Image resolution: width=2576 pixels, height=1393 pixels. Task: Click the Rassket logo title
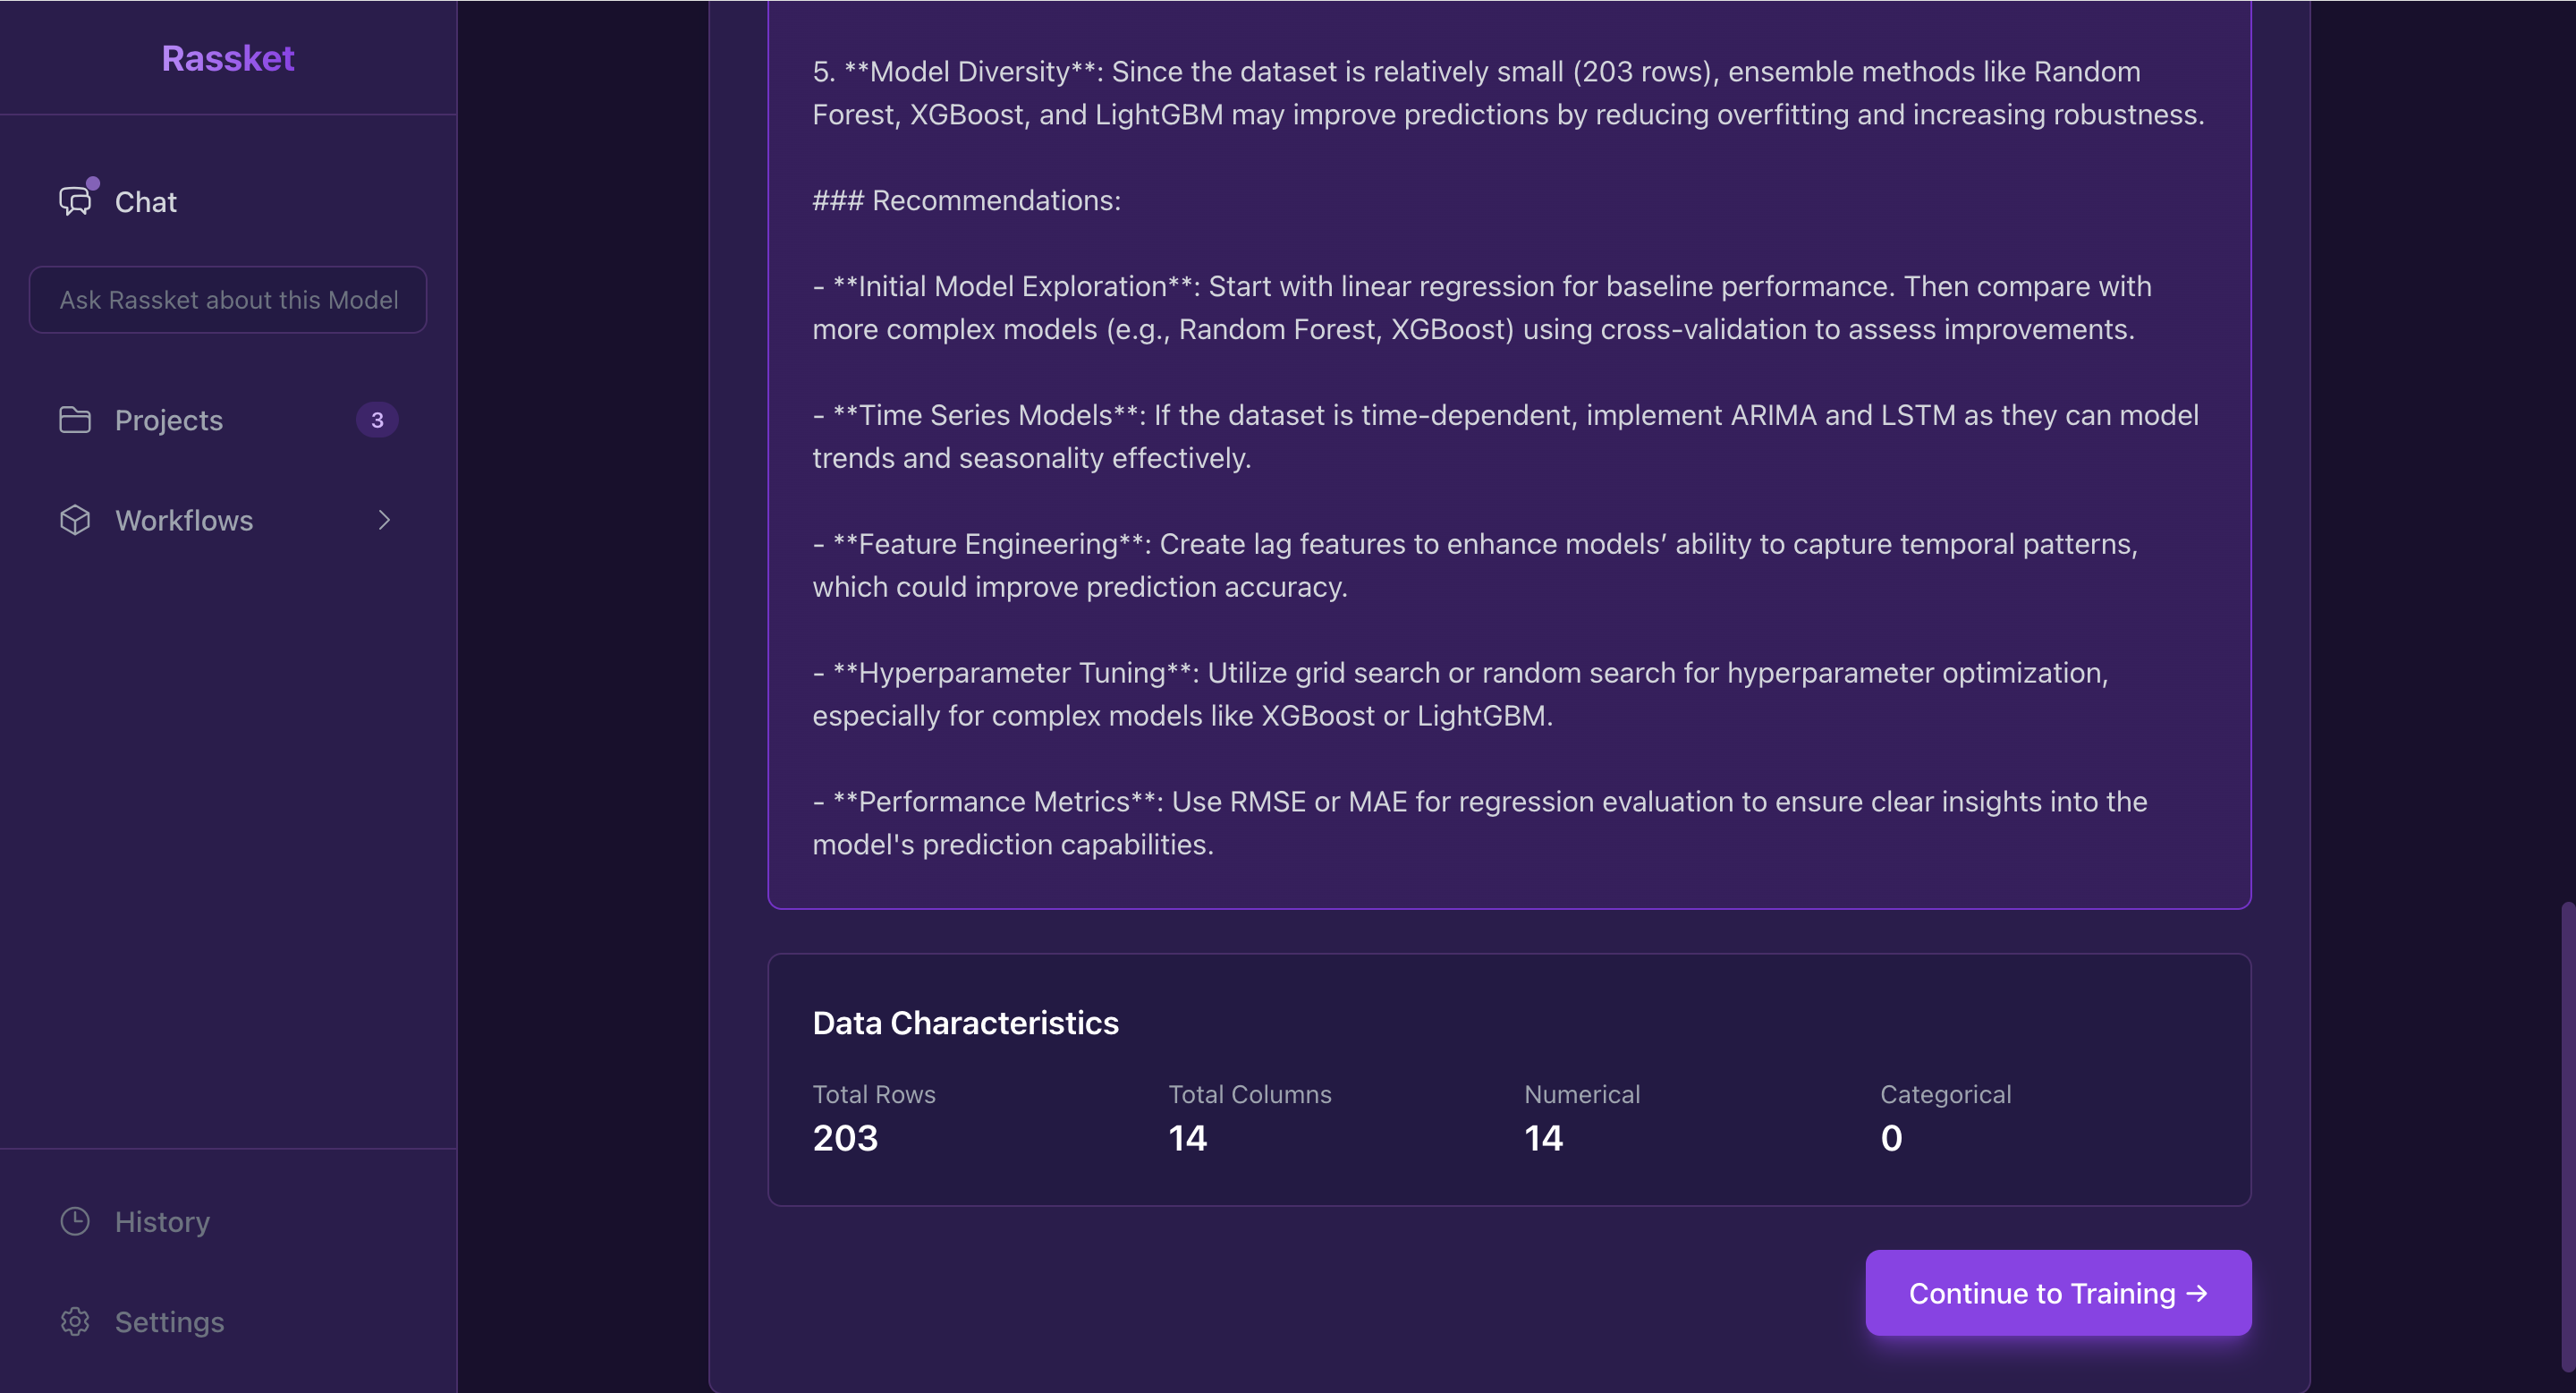[x=228, y=58]
